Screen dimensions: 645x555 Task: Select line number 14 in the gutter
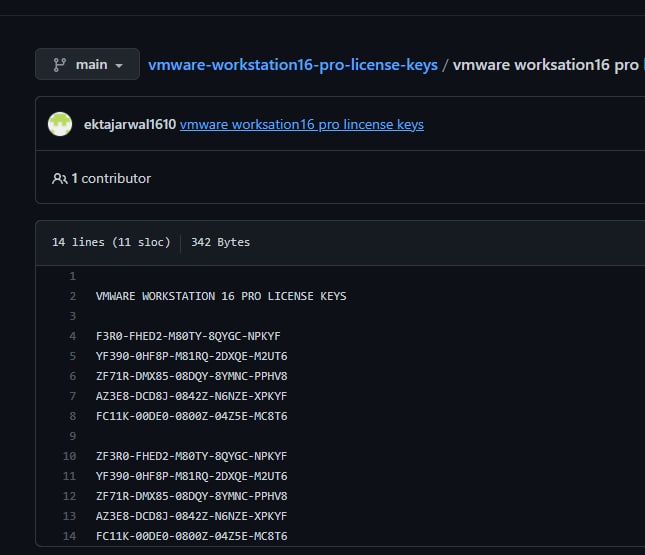coord(70,536)
